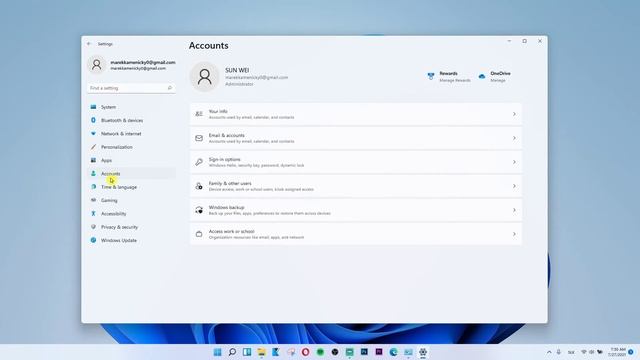The width and height of the screenshot is (640, 360).
Task: Click the Settings gear in the taskbar
Action: pos(423,352)
